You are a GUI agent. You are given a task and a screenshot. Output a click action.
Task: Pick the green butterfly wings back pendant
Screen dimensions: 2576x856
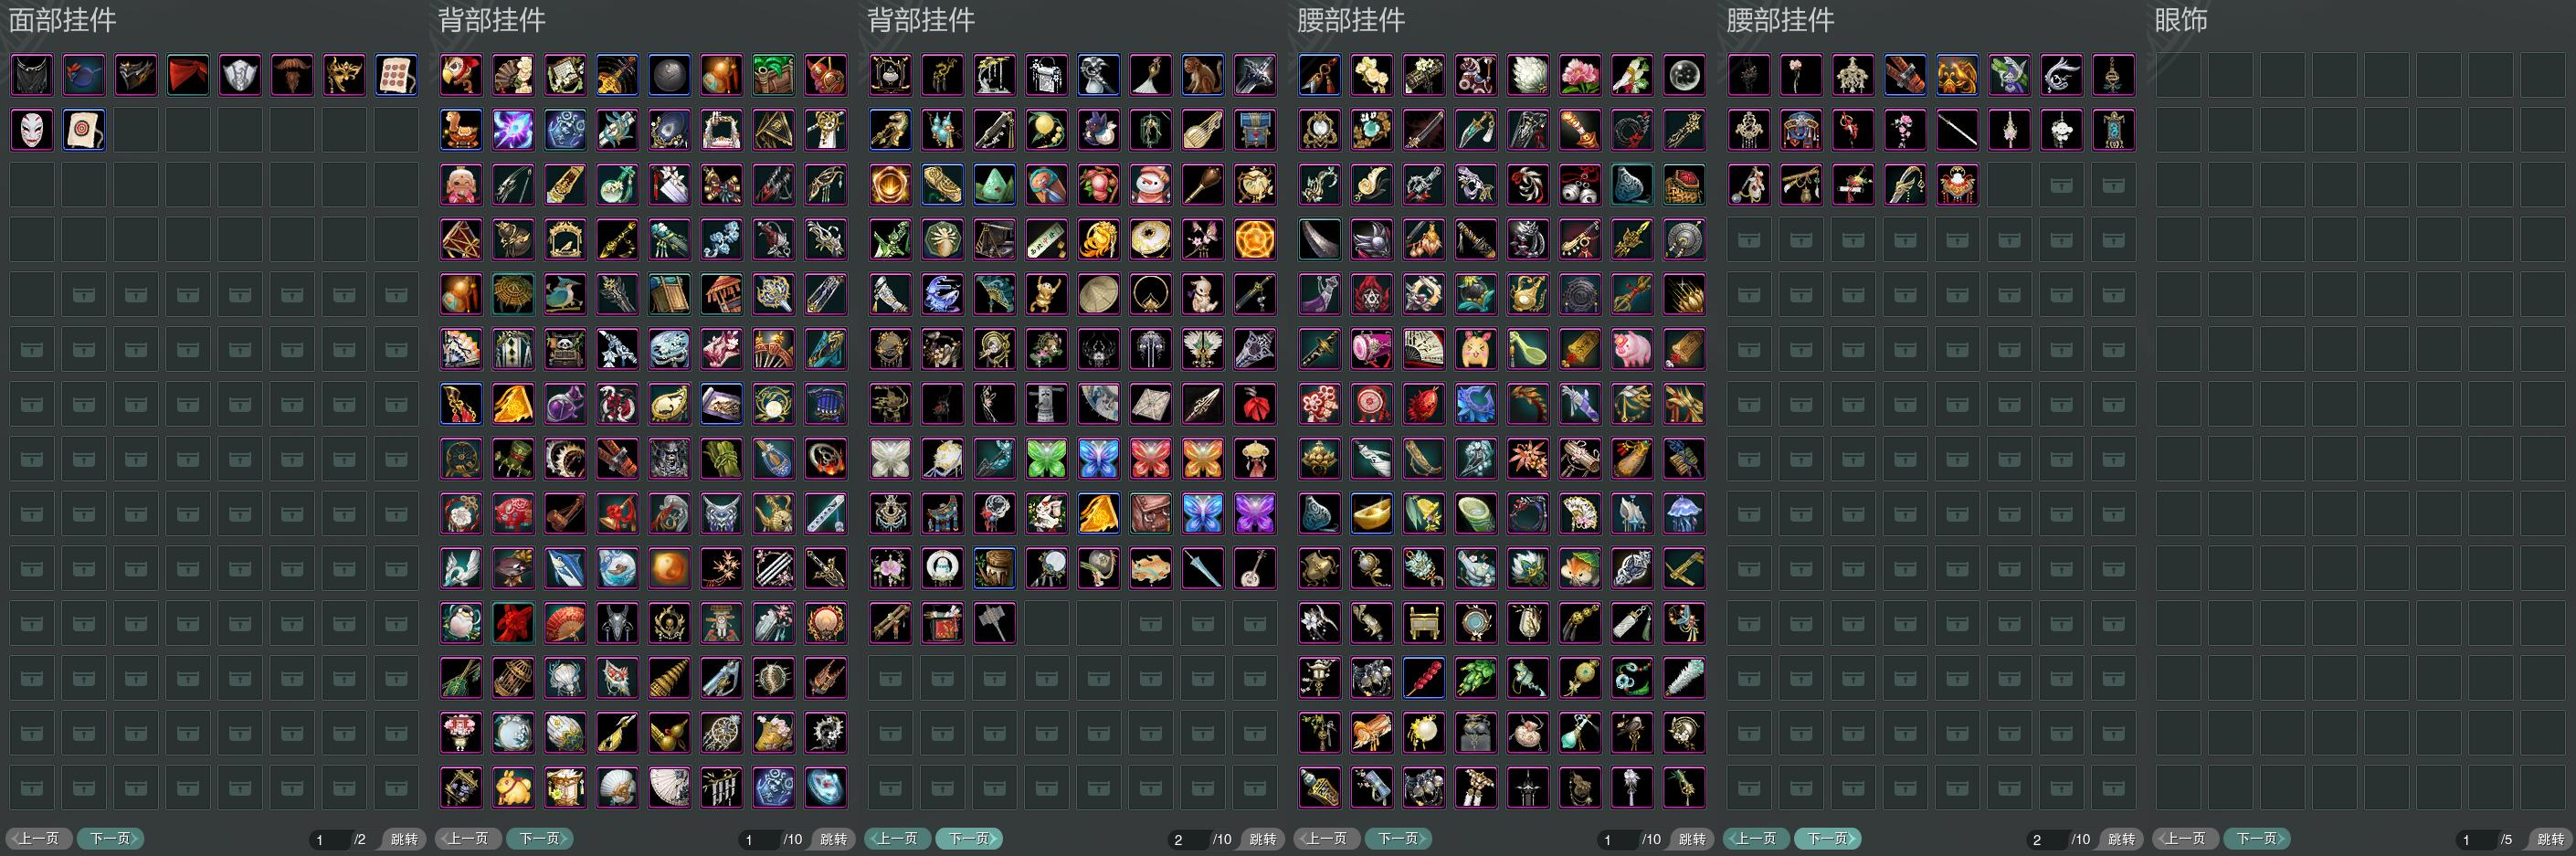(x=1046, y=459)
